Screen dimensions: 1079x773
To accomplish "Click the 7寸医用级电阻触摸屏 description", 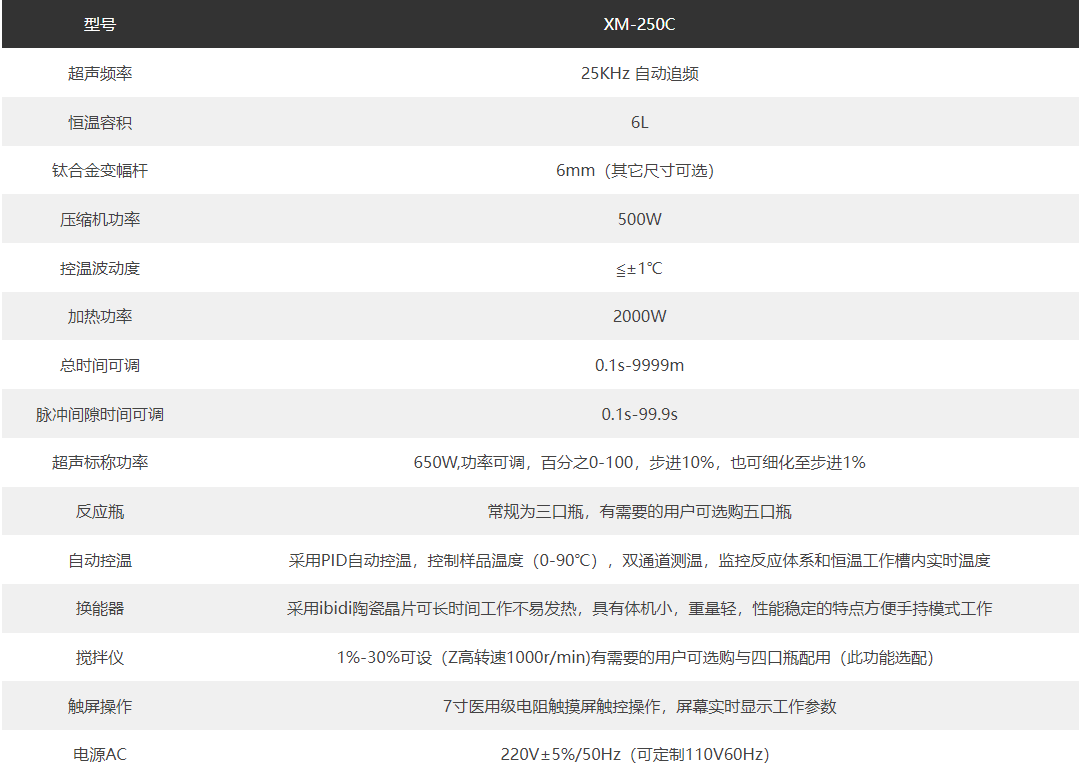I will pos(639,706).
